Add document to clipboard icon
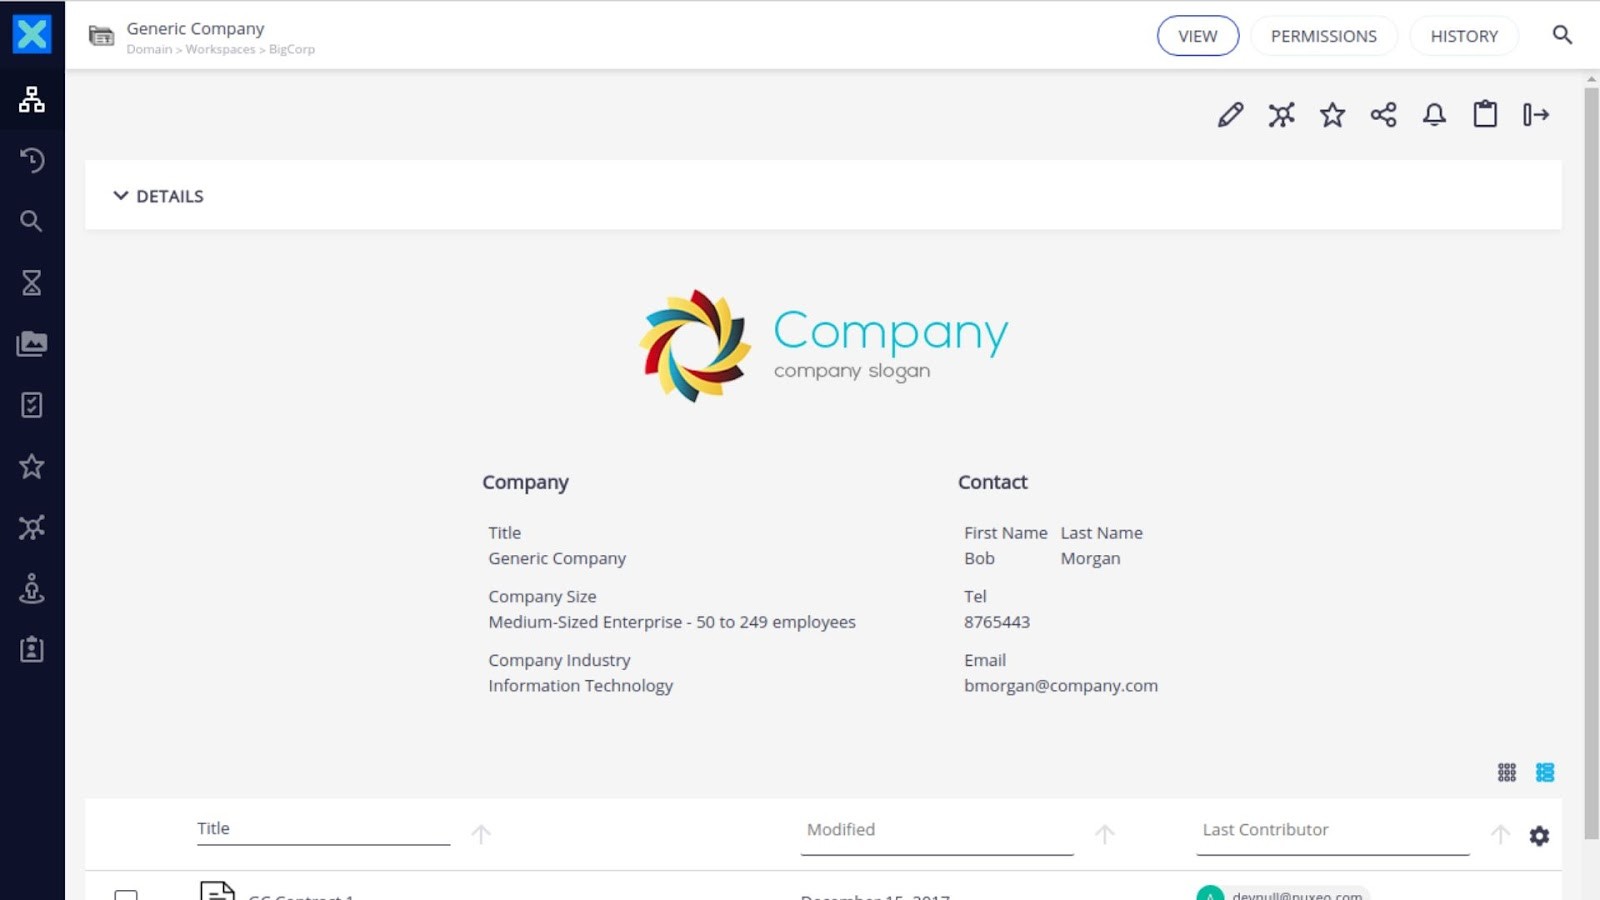The width and height of the screenshot is (1600, 900). [x=1485, y=114]
